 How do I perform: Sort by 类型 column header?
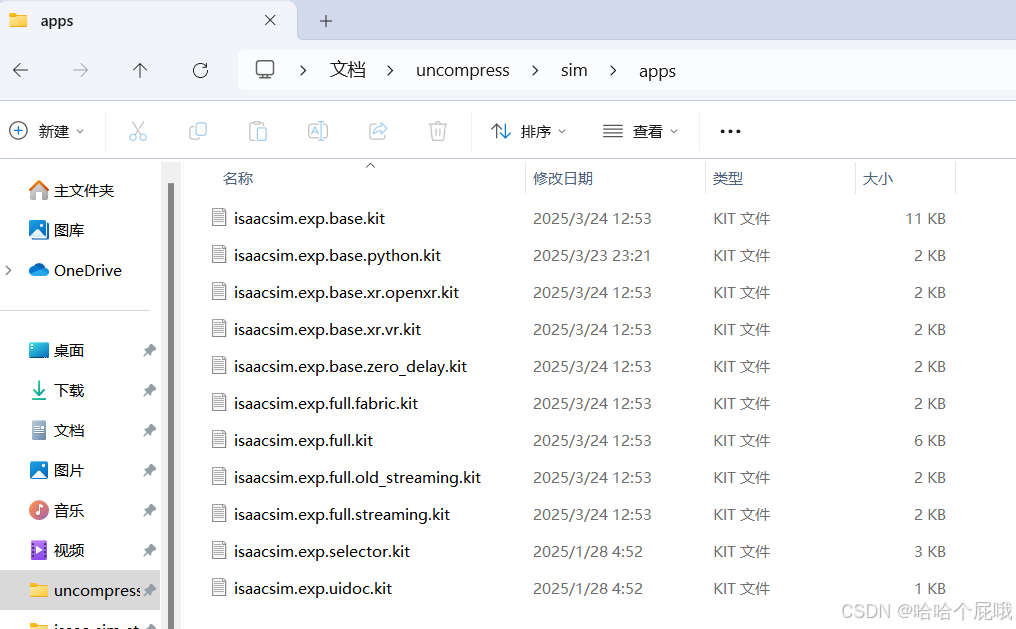pos(728,179)
